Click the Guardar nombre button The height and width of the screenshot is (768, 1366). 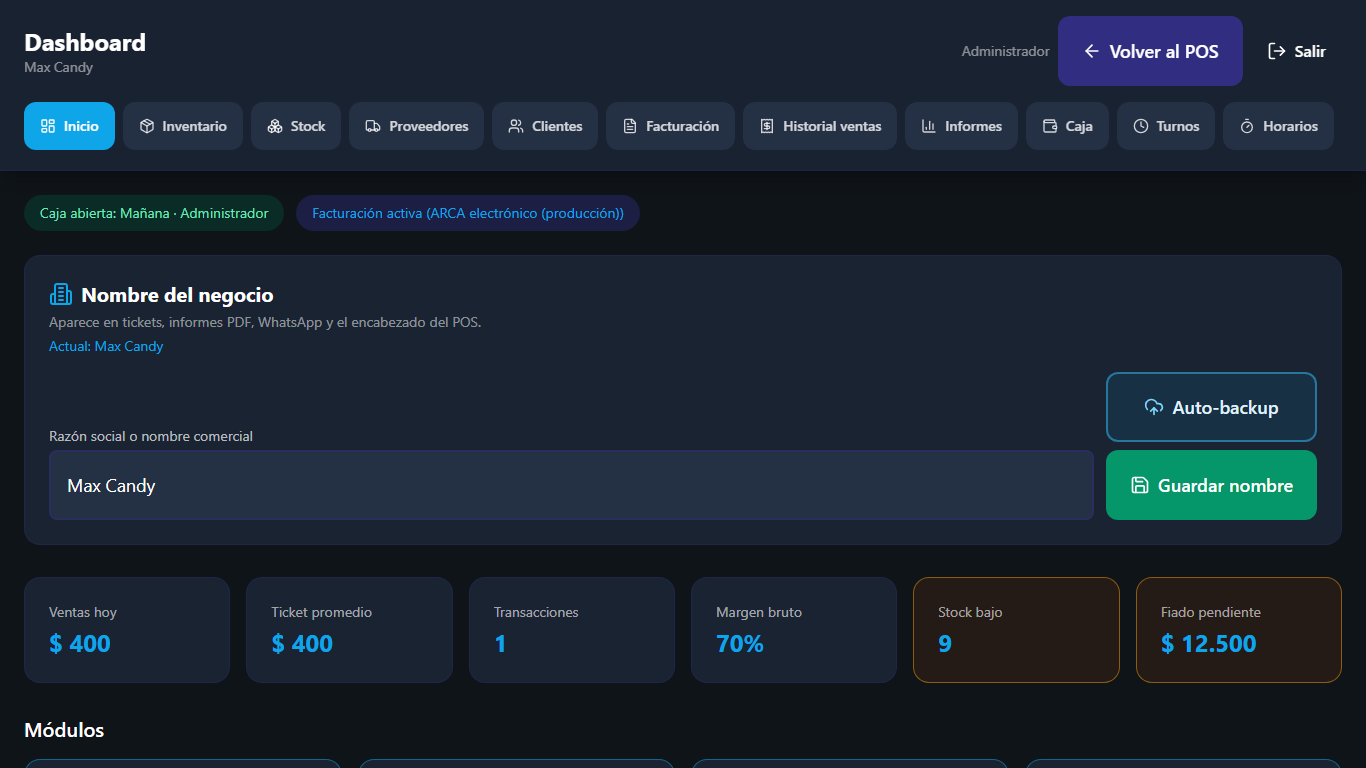click(x=1211, y=485)
